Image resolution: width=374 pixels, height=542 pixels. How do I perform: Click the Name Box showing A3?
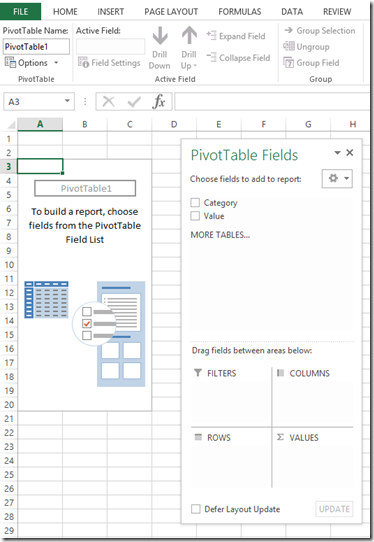coord(39,102)
